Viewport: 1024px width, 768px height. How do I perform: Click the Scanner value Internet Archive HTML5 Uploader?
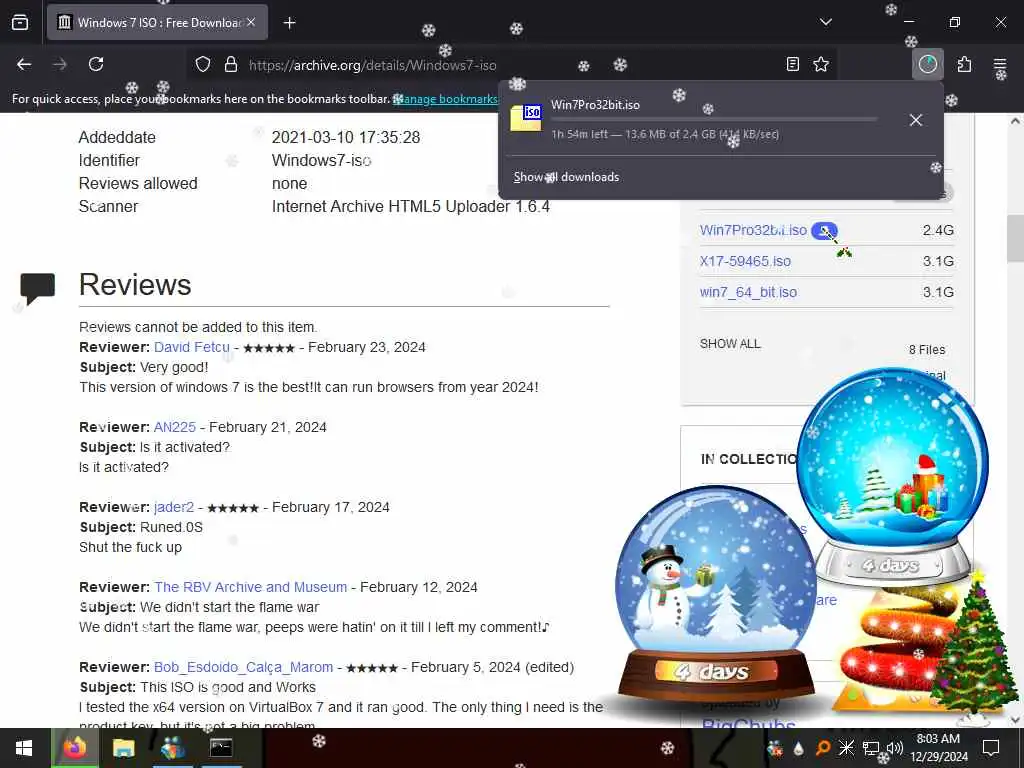(410, 206)
